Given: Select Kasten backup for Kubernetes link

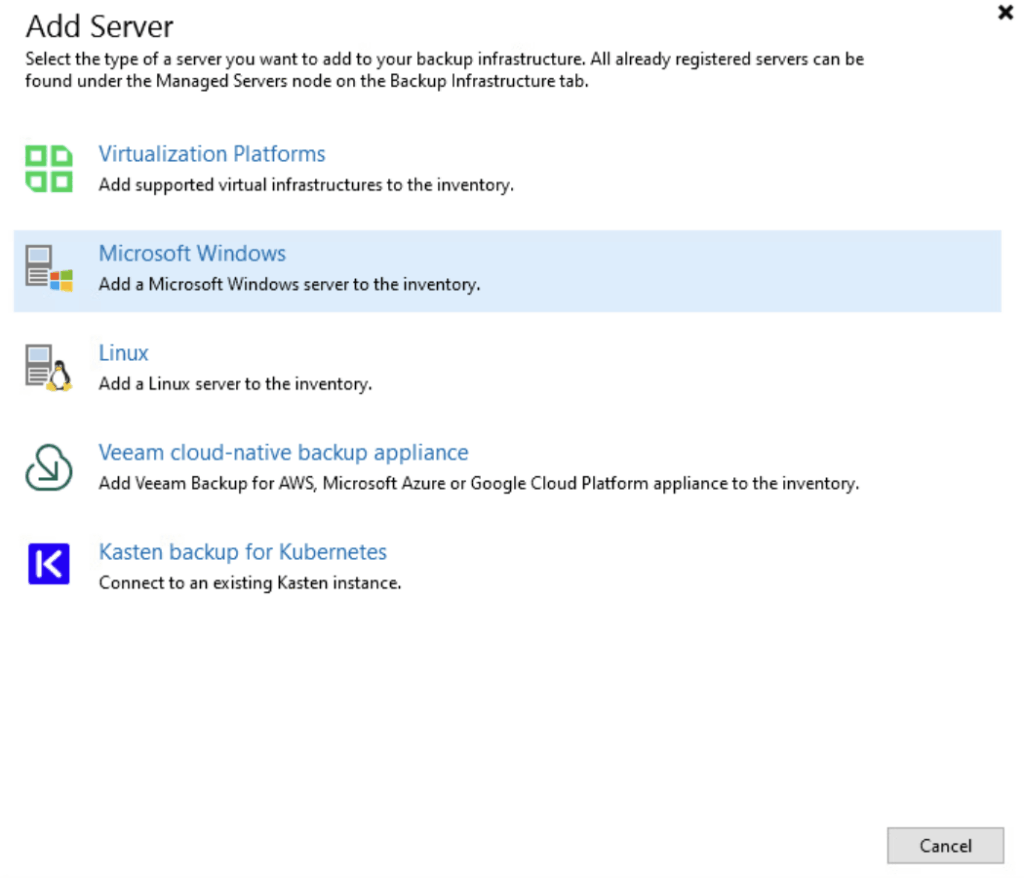Looking at the screenshot, I should click(x=242, y=552).
